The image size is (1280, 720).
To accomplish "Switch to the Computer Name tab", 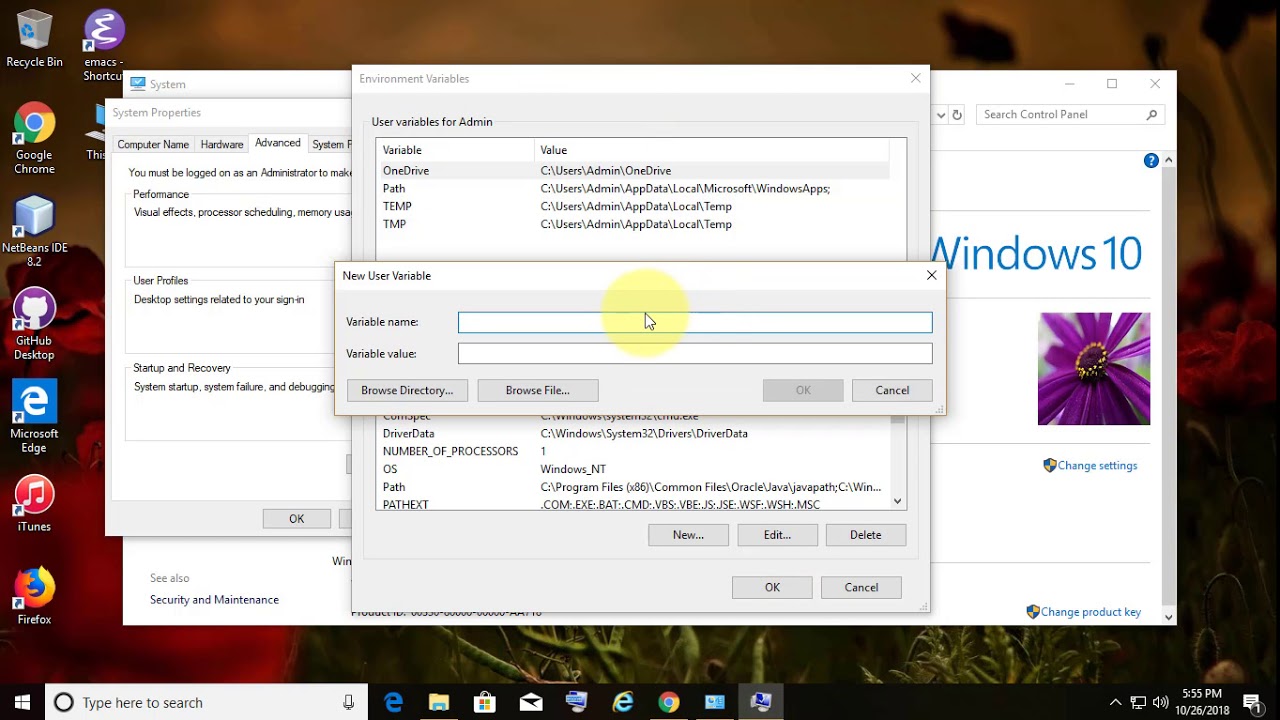I will click(153, 144).
